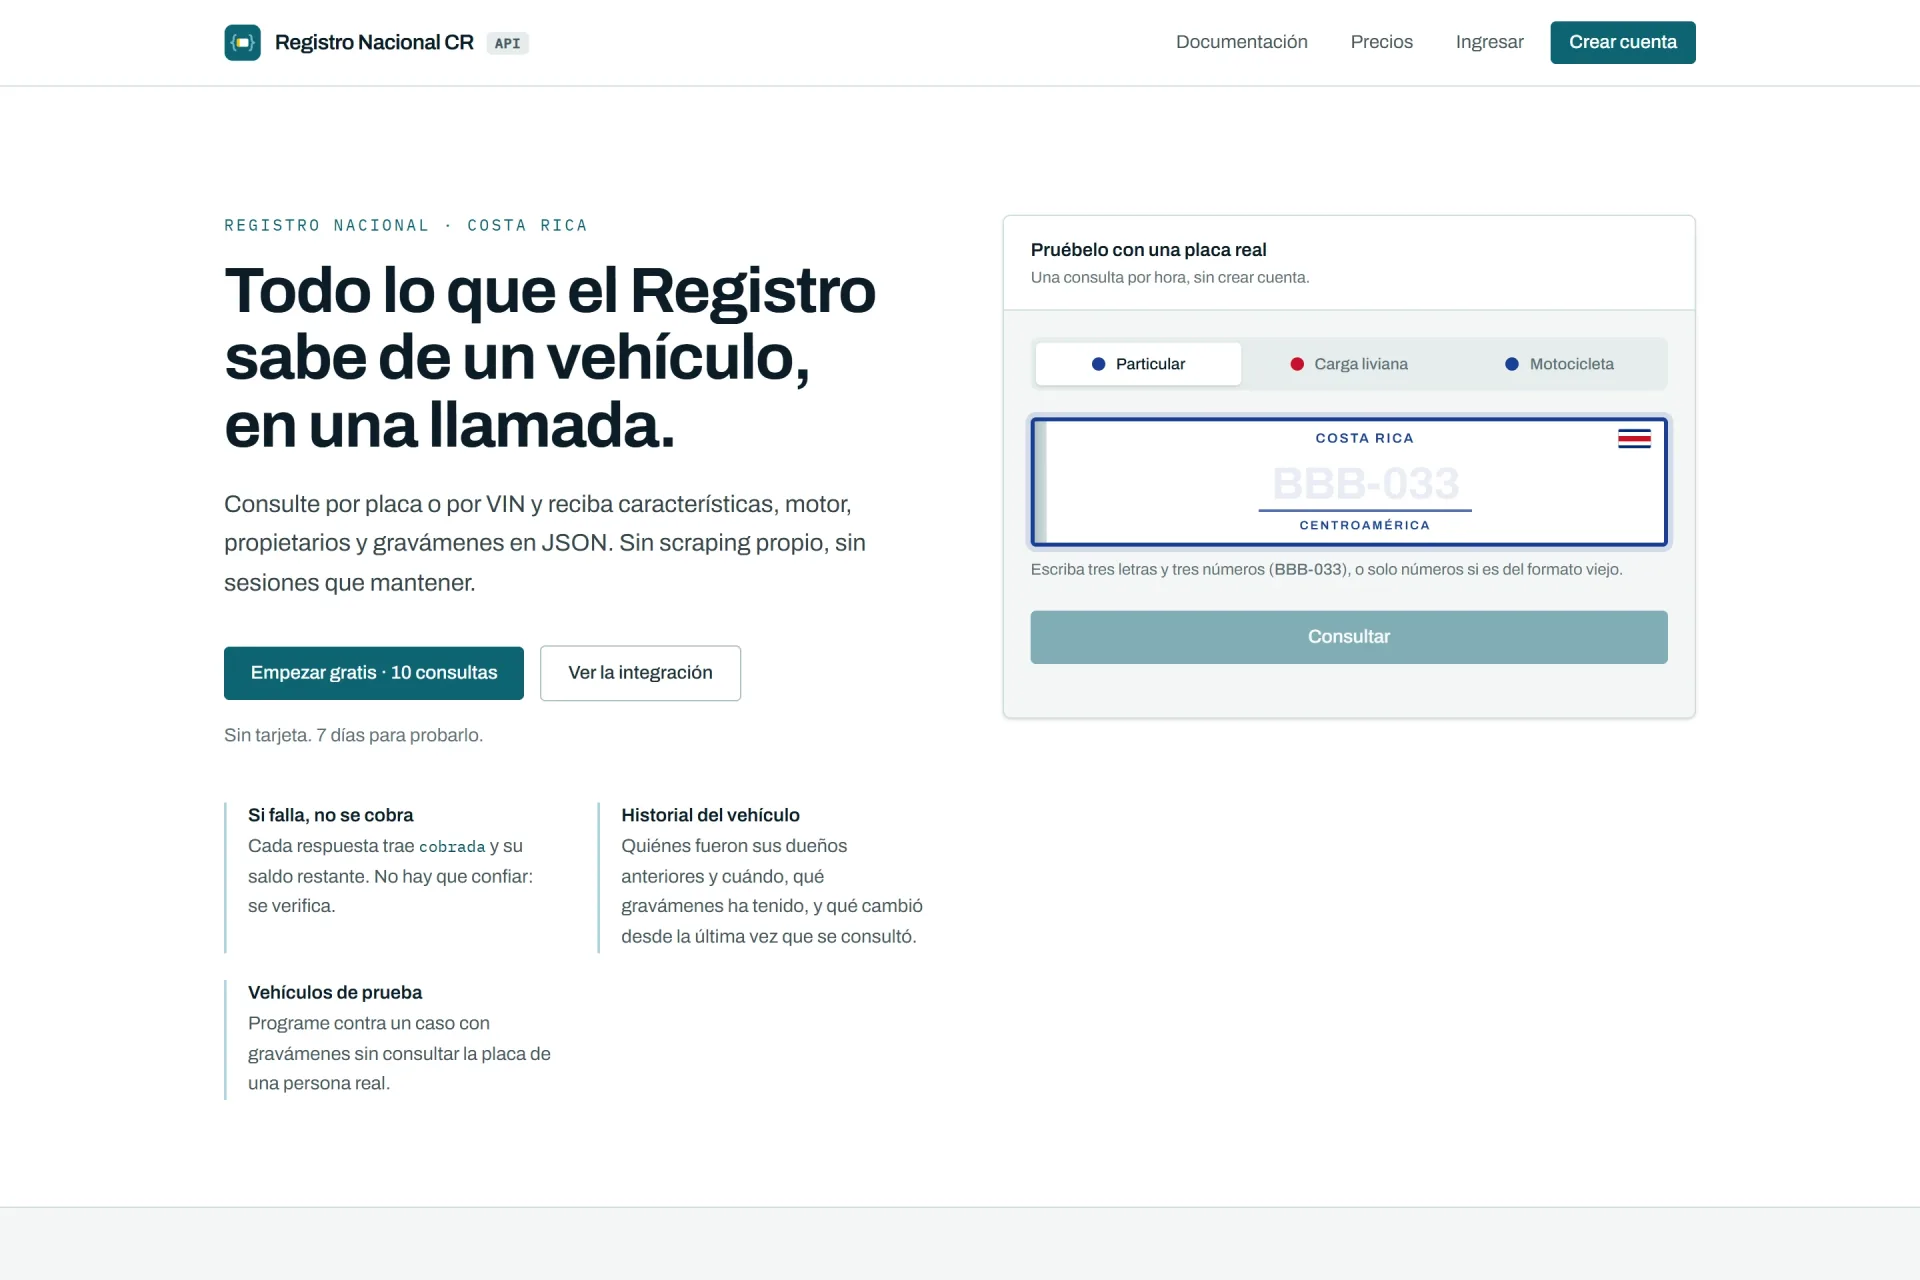
Task: Focus the BBB-033 plate number field
Action: tap(1365, 484)
